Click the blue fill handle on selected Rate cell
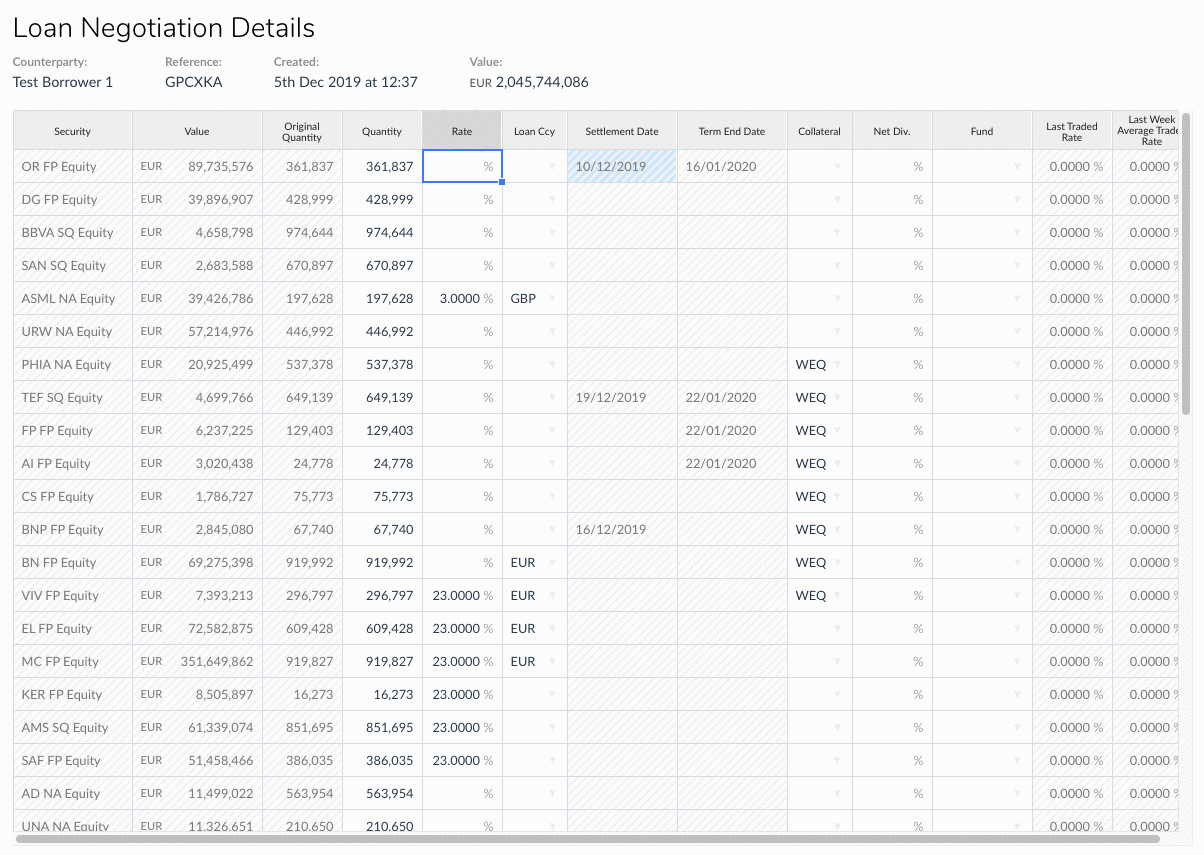Image resolution: width=1204 pixels, height=855 pixels. point(501,182)
